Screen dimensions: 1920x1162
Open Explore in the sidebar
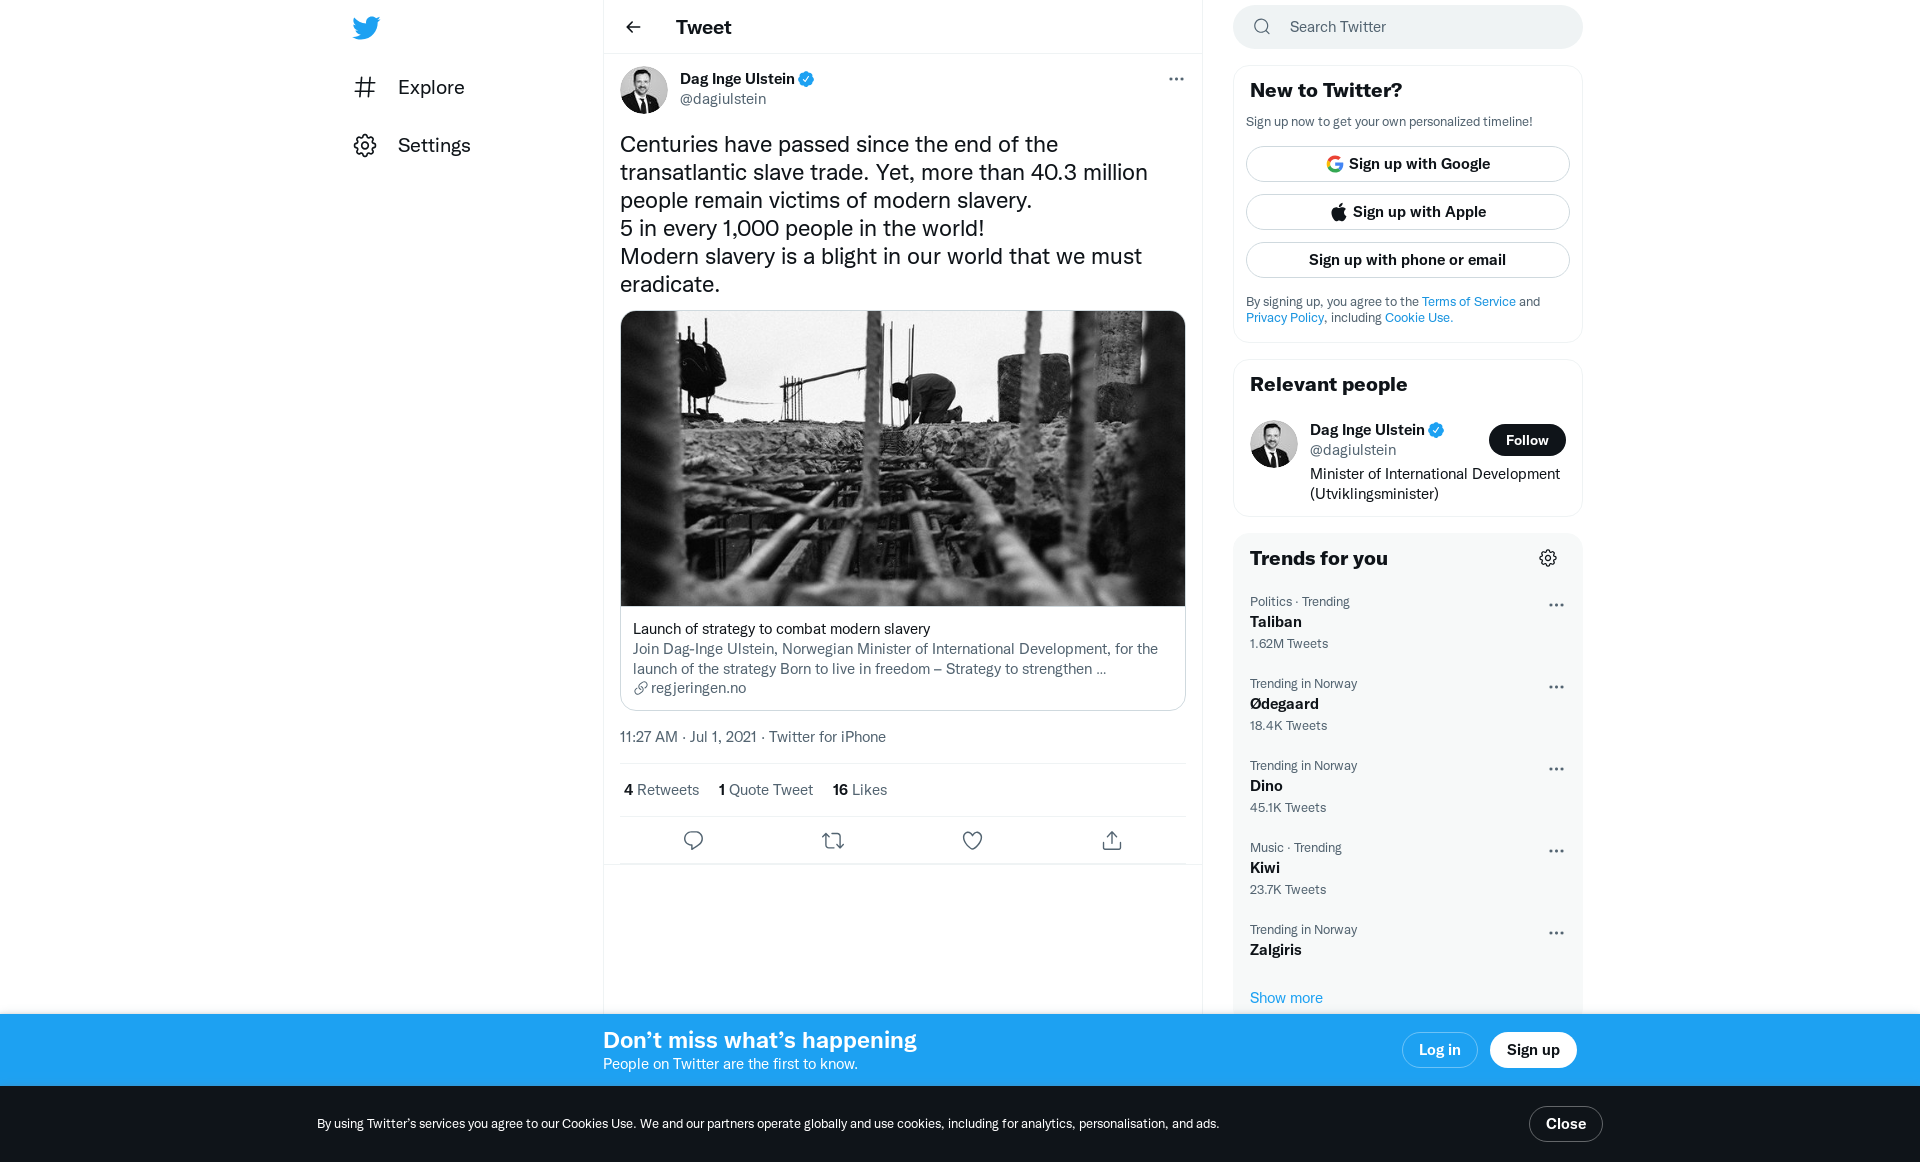tap(430, 87)
